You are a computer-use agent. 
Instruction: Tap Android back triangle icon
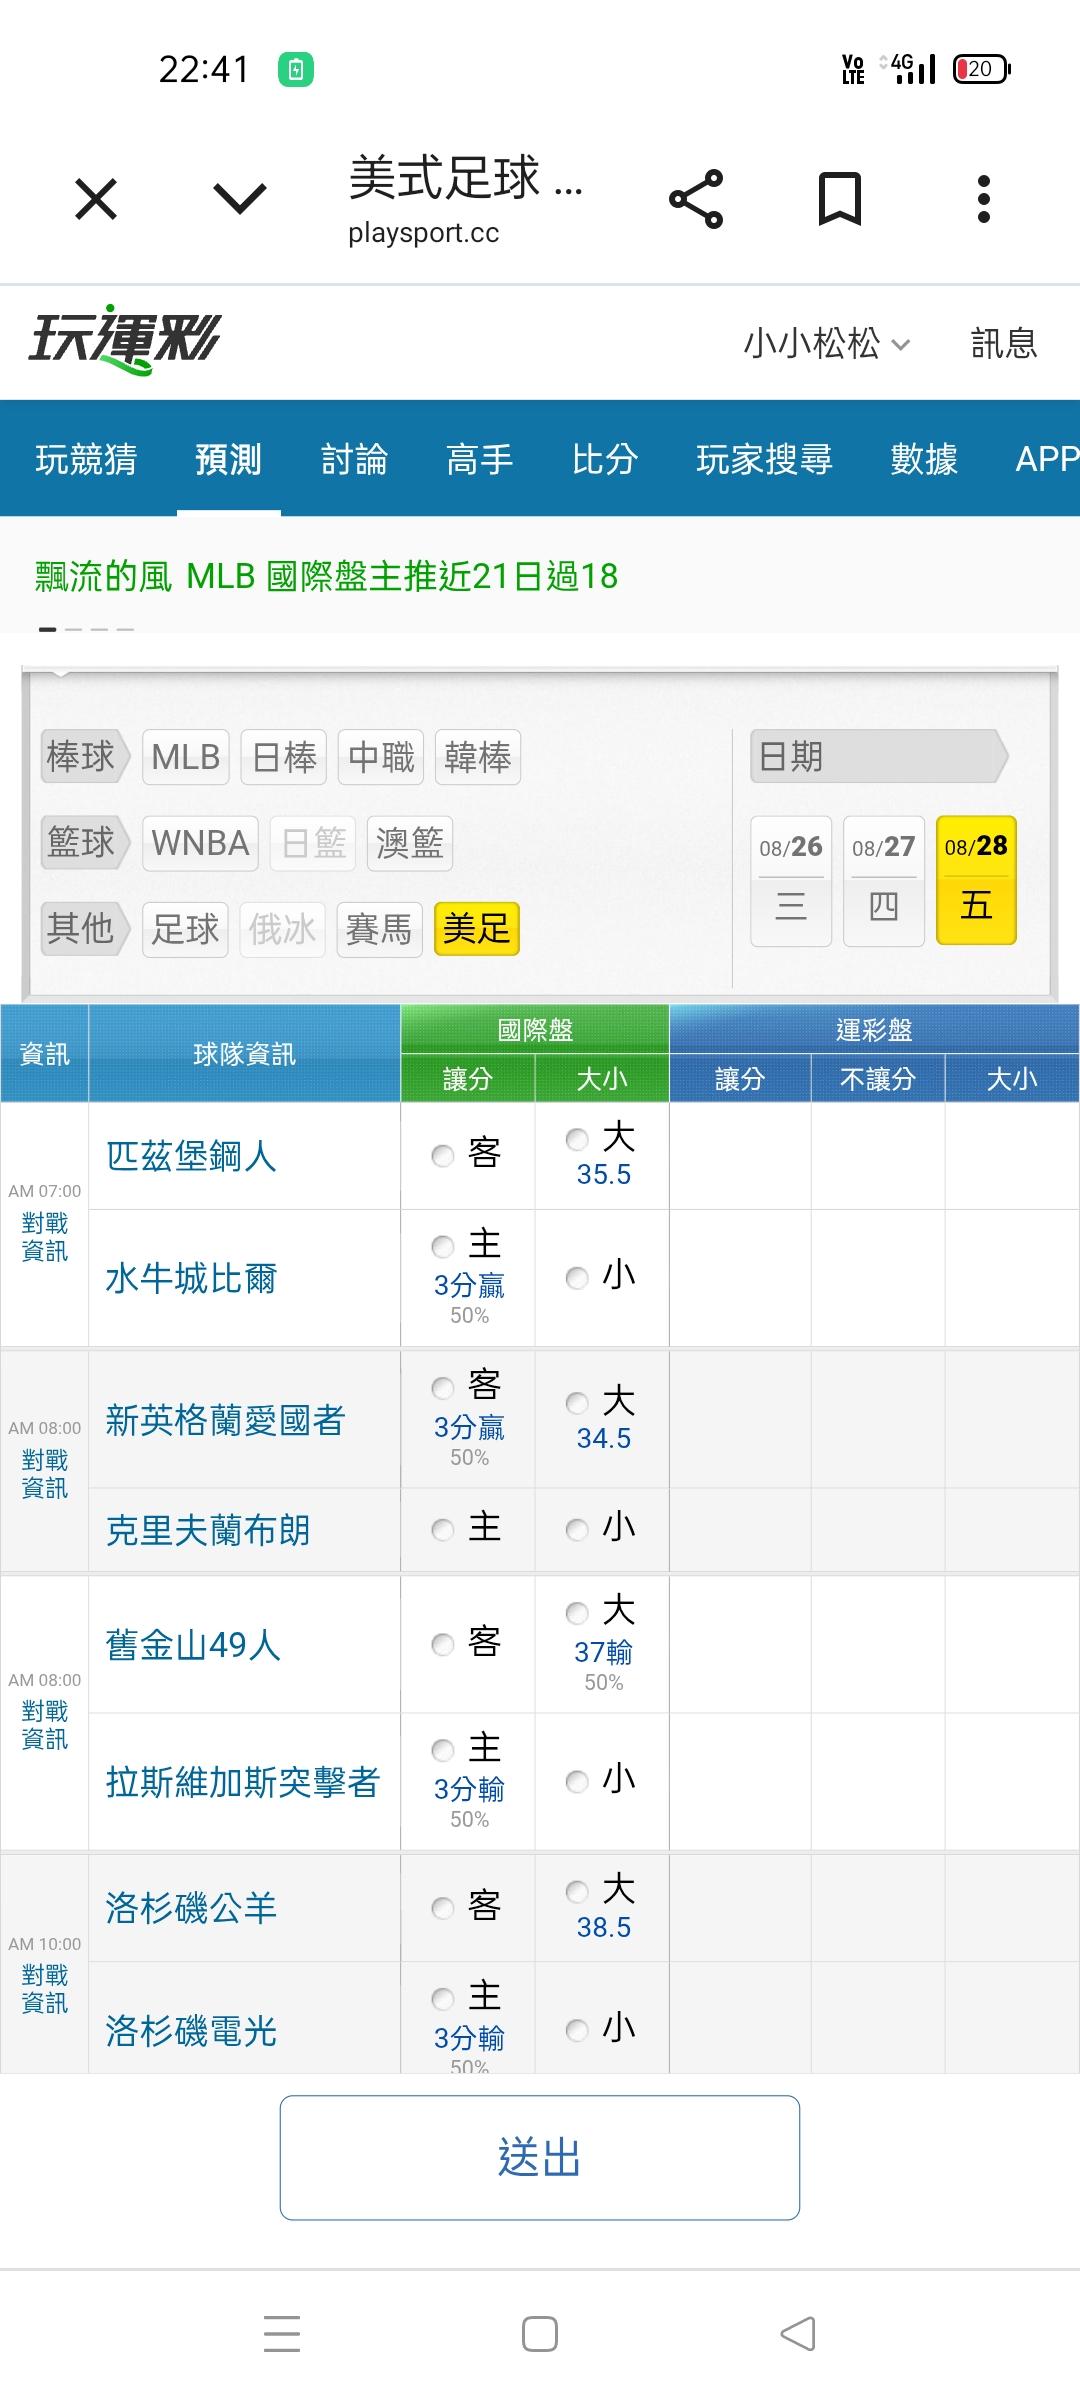pos(798,2334)
